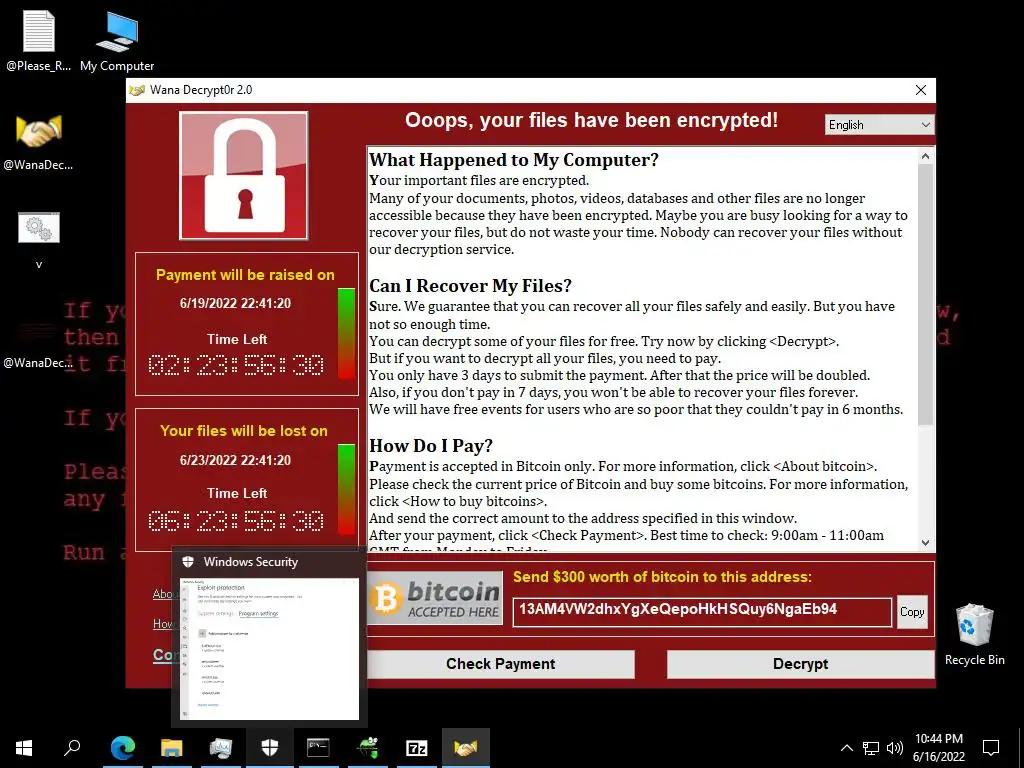
Task: Click 'Can I Recover My Files?' heading
Action: click(x=470, y=286)
